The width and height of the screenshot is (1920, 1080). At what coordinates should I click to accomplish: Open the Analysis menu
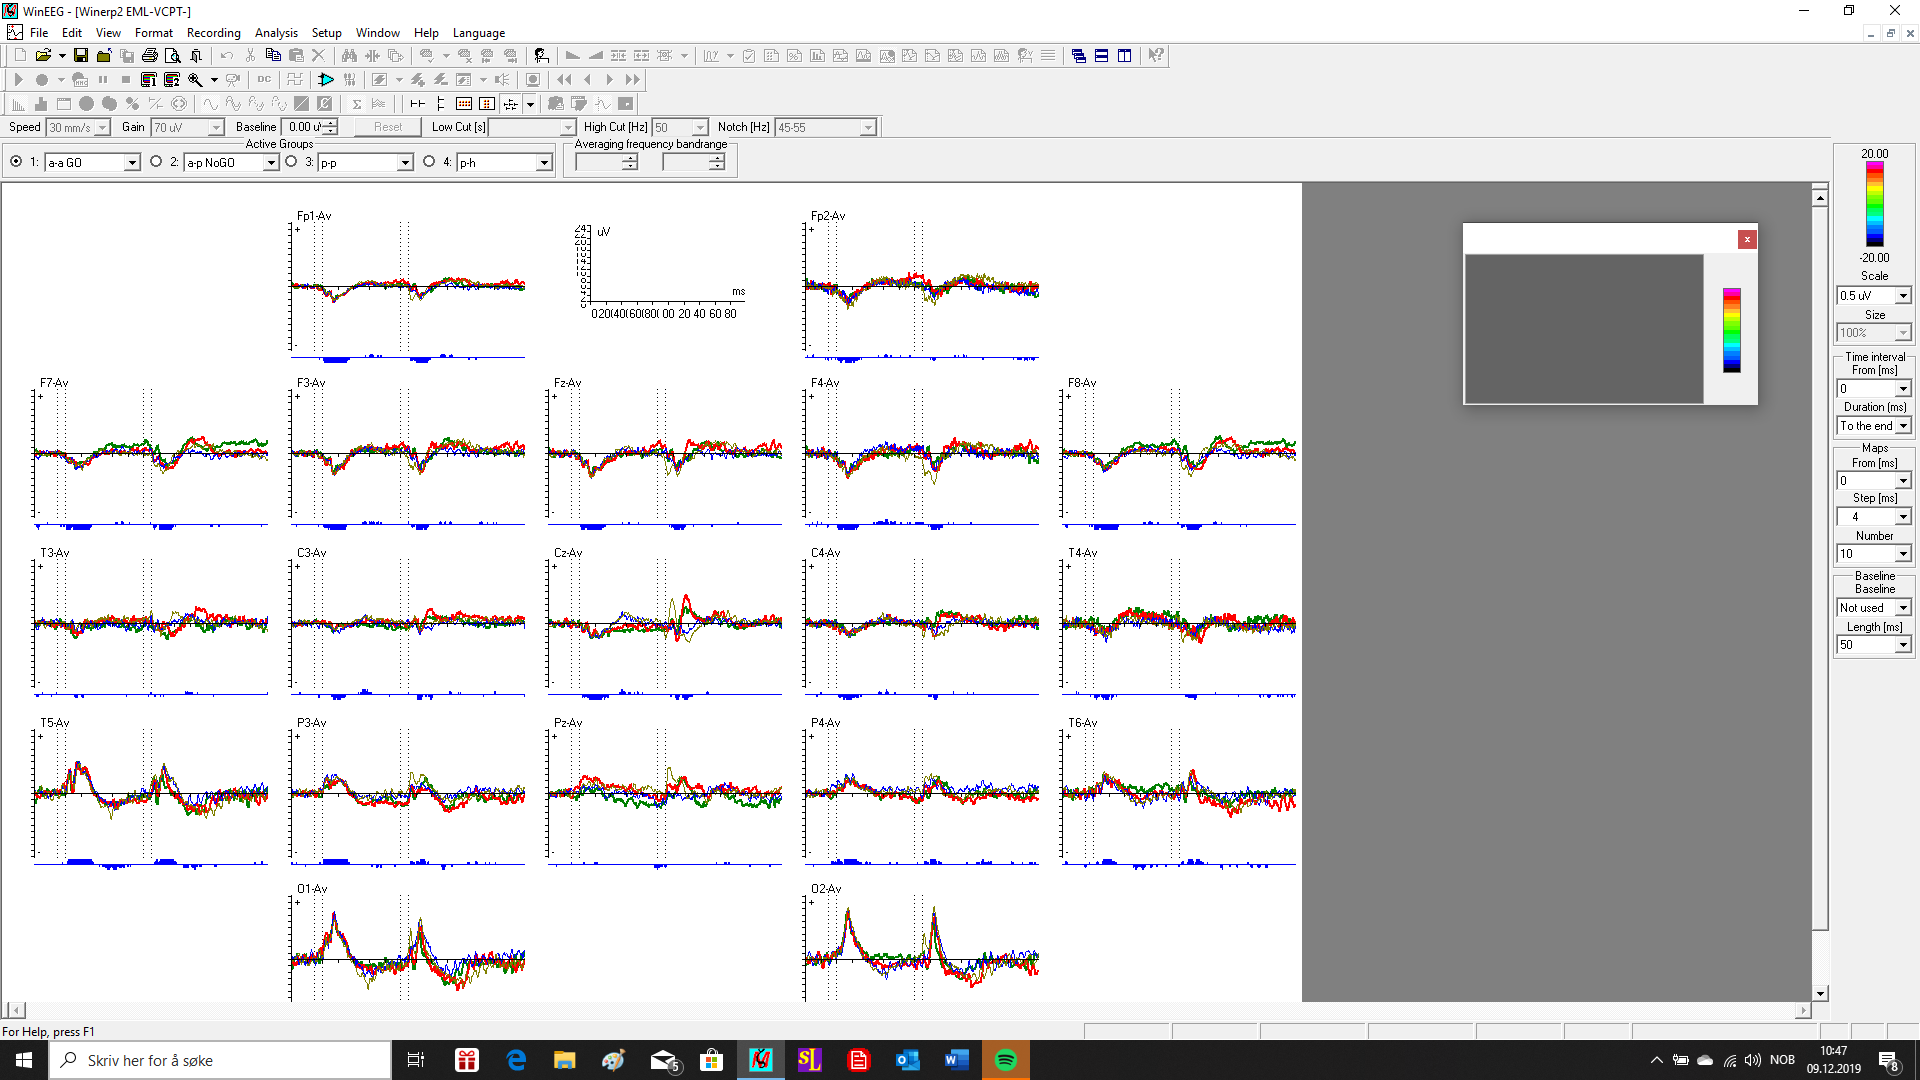(x=276, y=33)
